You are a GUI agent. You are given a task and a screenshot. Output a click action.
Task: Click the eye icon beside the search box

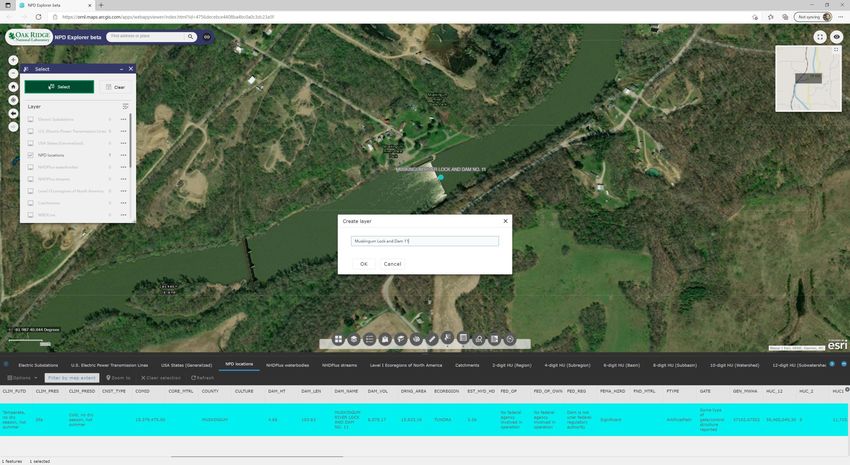207,37
